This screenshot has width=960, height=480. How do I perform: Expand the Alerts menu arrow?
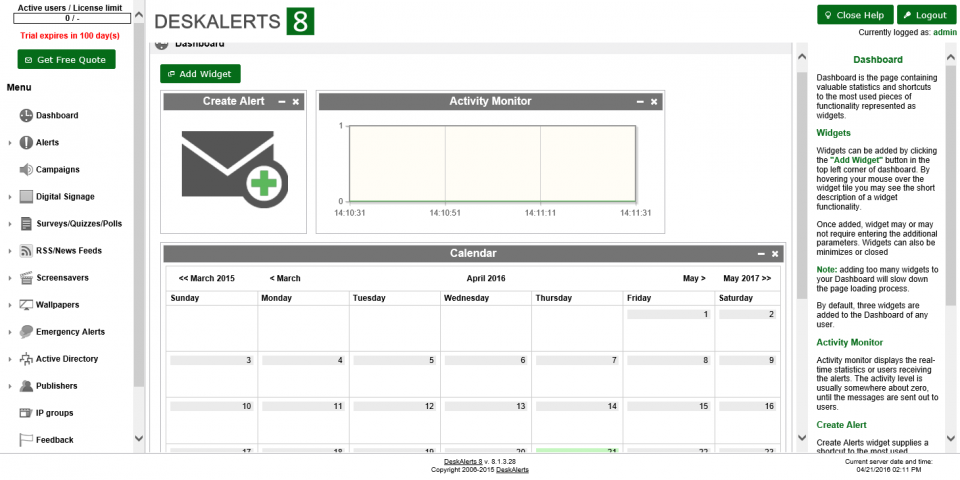[10, 143]
